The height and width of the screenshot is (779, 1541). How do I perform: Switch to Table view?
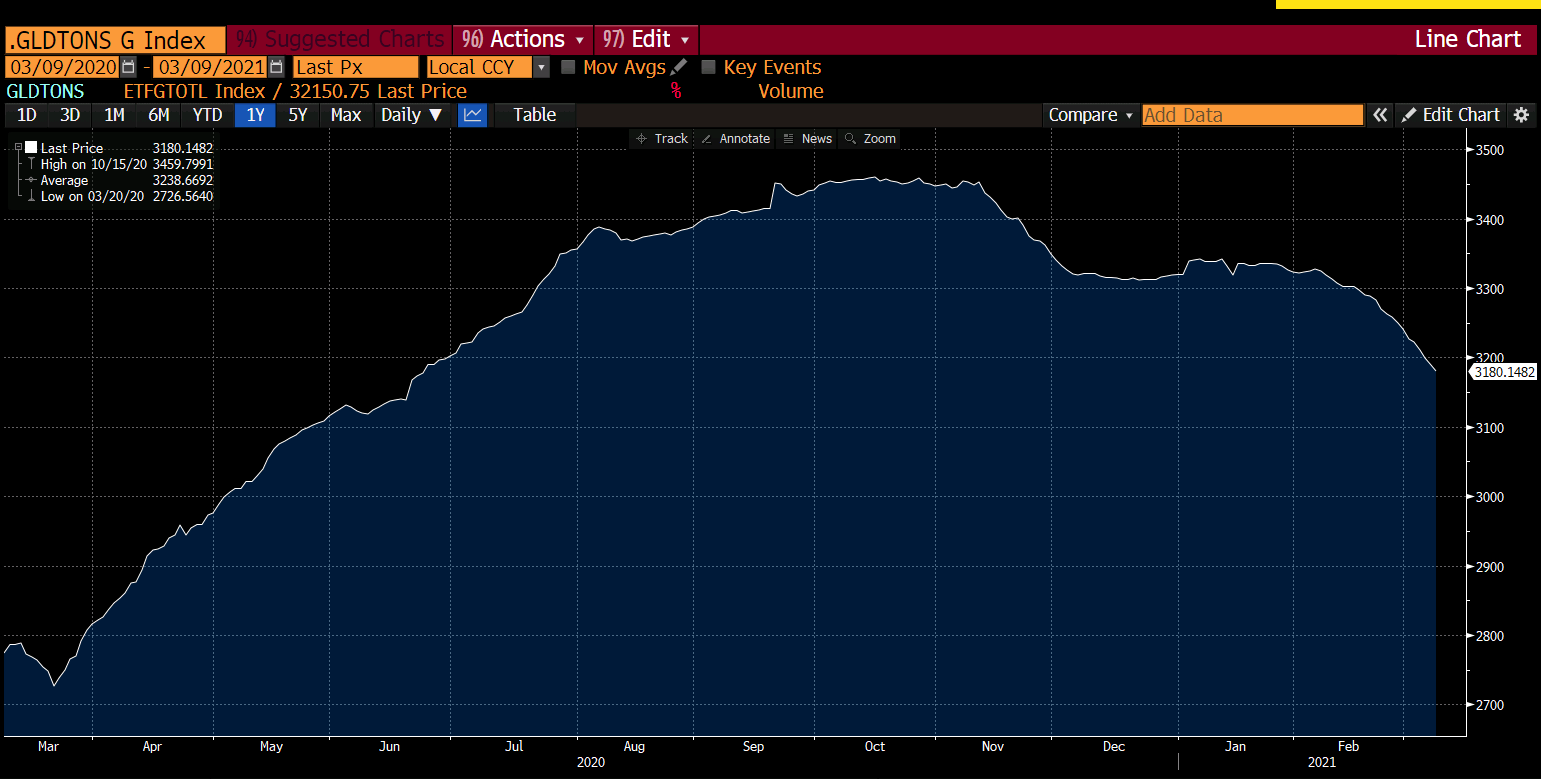click(535, 115)
